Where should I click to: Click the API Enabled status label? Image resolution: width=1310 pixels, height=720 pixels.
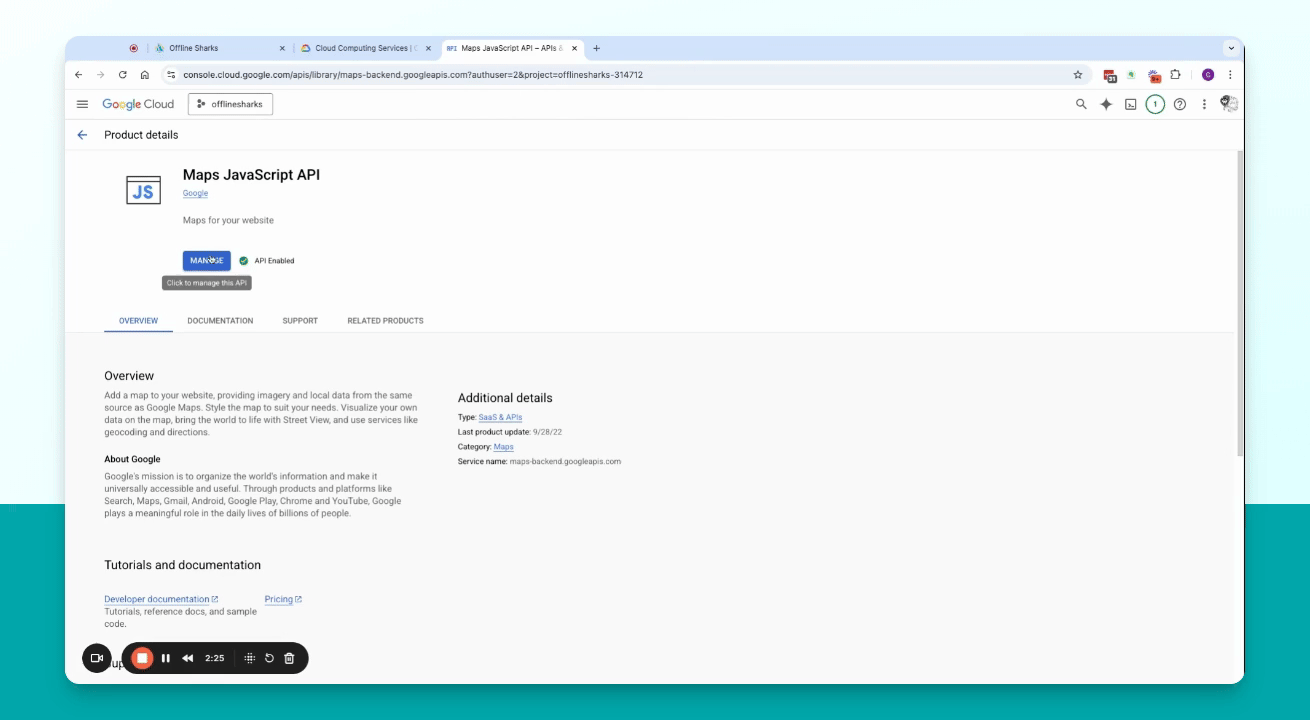(x=274, y=261)
